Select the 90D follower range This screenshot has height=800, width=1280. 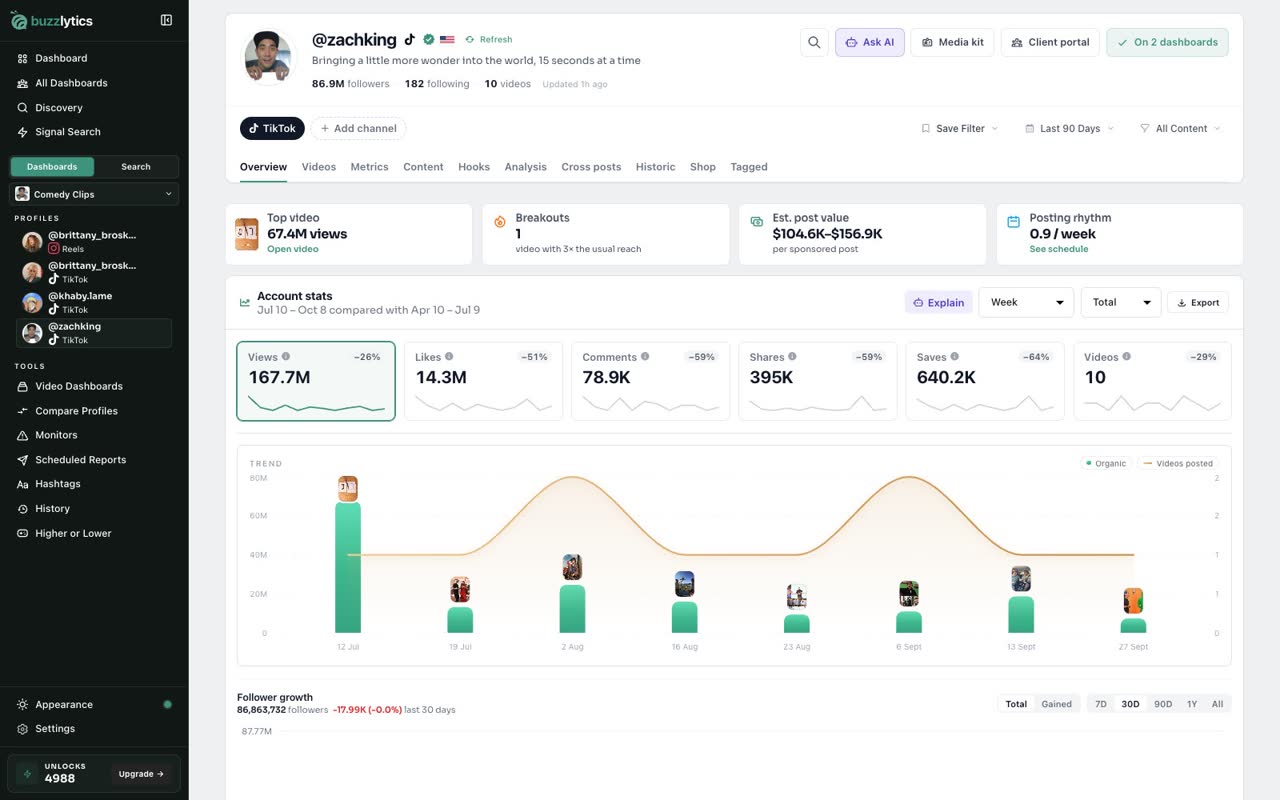pos(1163,704)
